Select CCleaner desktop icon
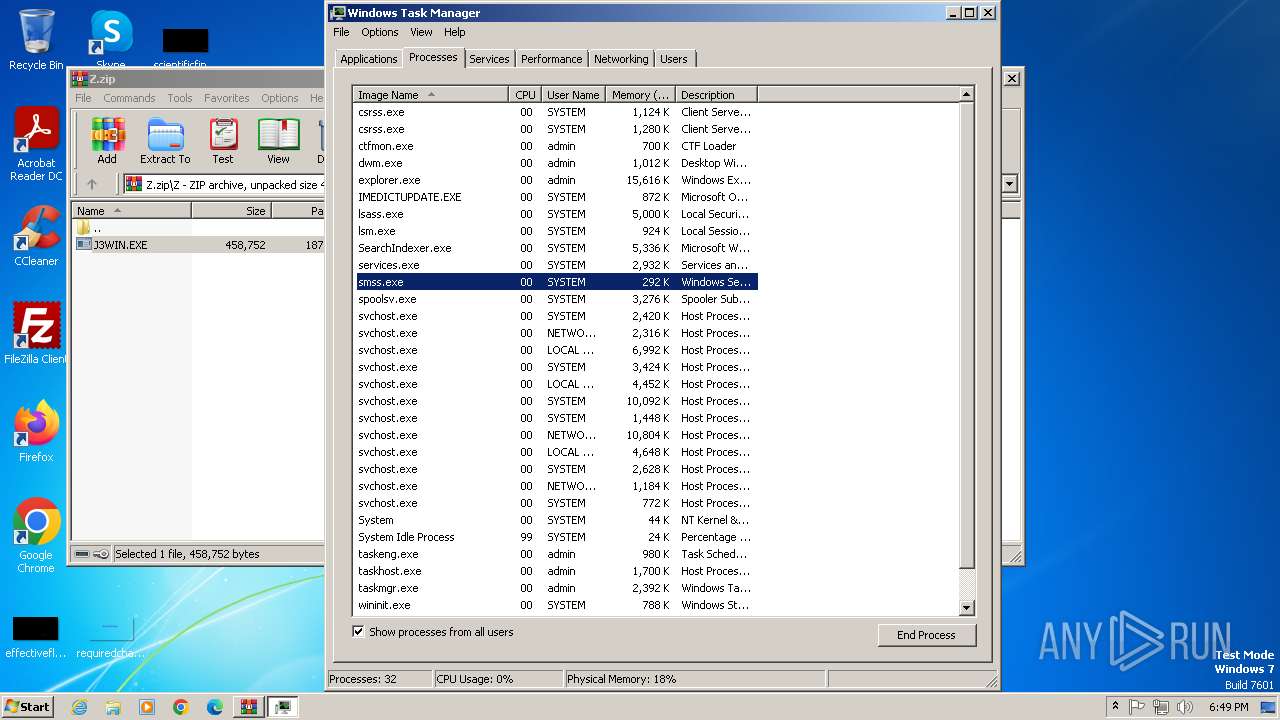This screenshot has width=1280, height=720. (36, 236)
